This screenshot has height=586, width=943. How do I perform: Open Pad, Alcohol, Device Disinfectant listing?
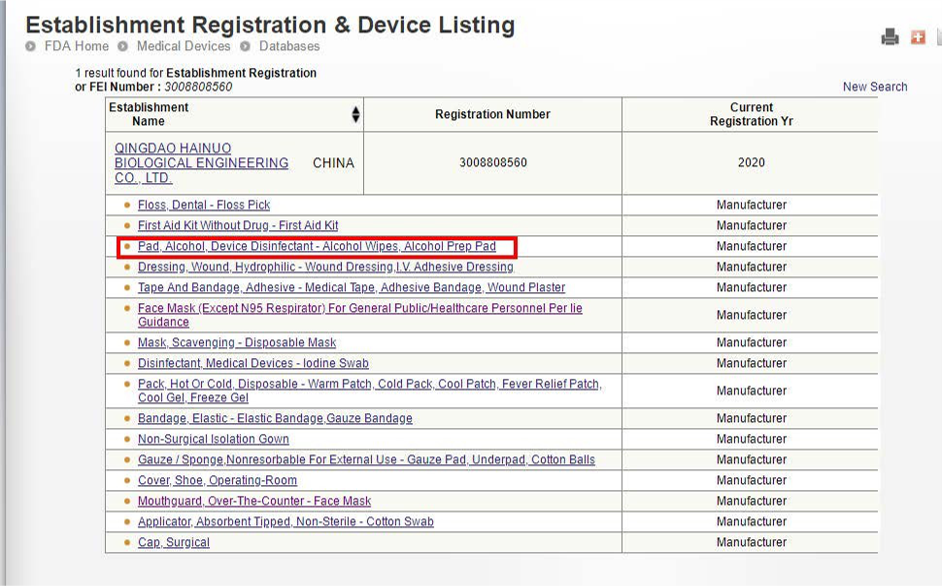pyautogui.click(x=317, y=246)
